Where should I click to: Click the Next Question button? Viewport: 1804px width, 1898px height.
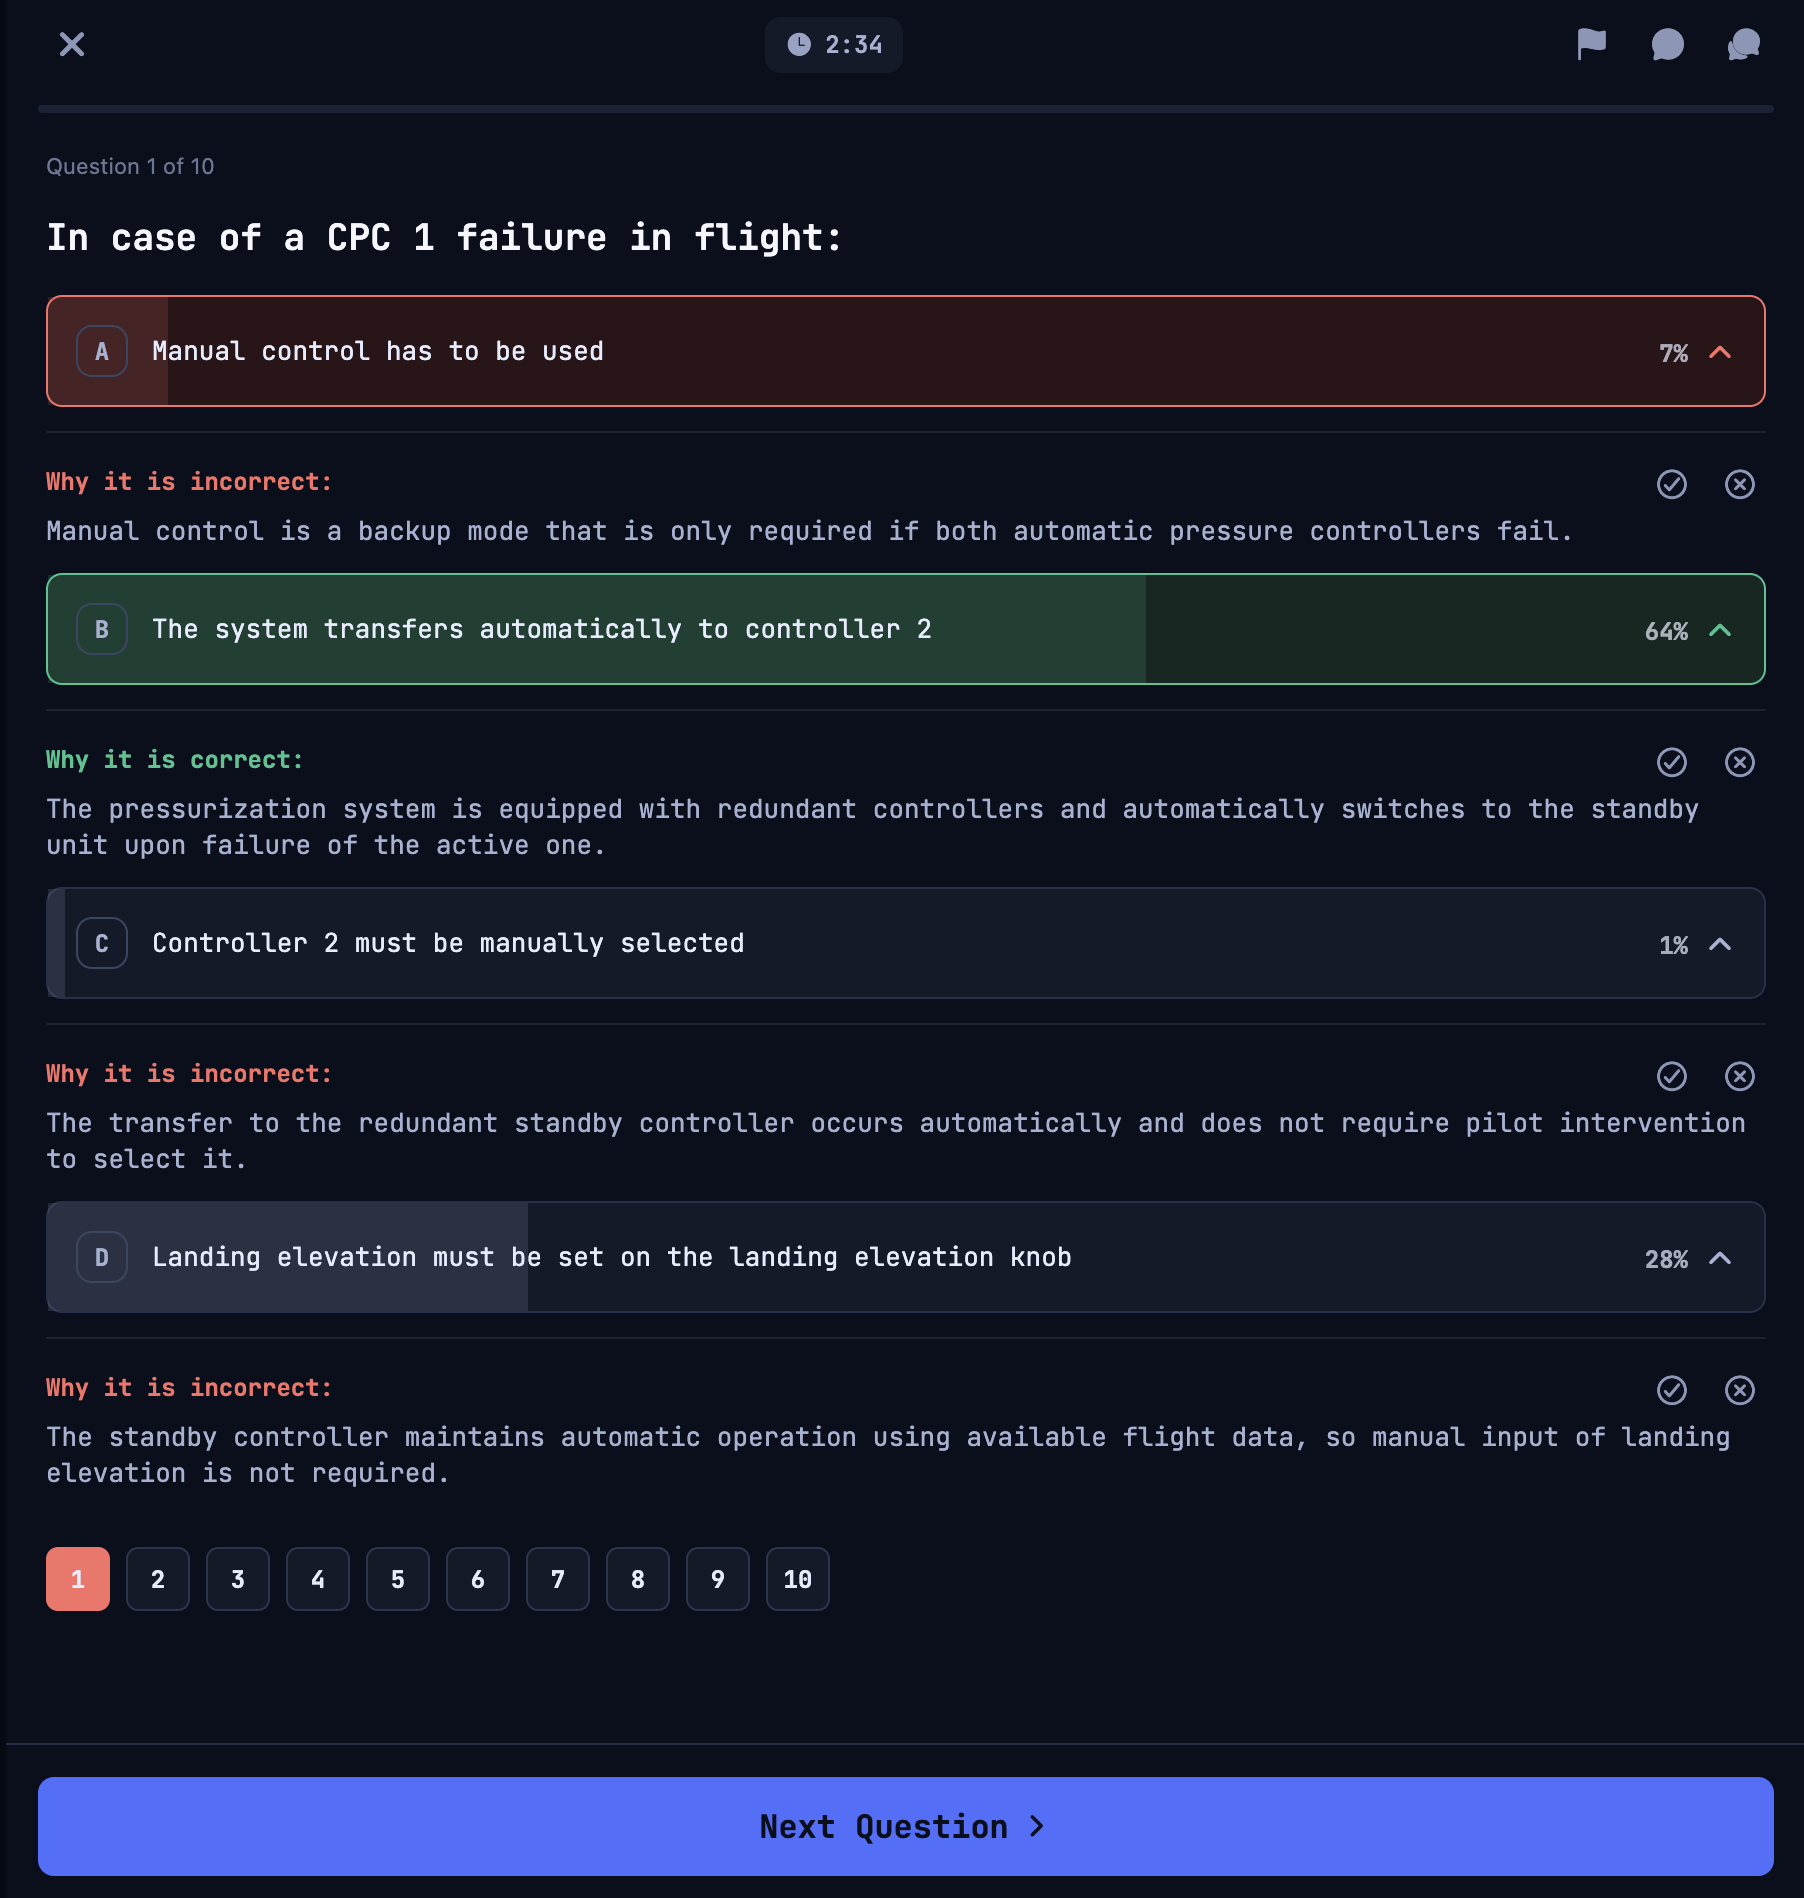coord(906,1826)
